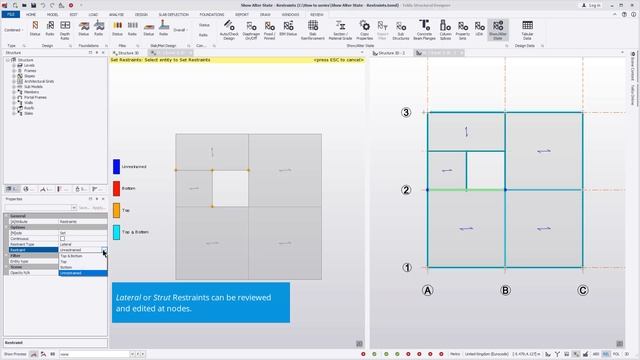The image size is (640, 360).
Task: Select the Architectural Grids tree item
Action: click(39, 81)
